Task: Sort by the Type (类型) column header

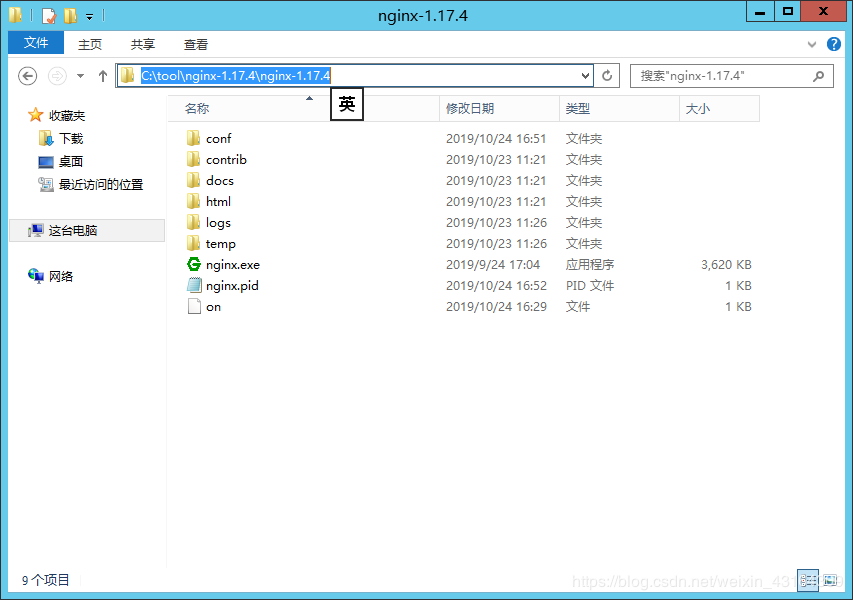Action: click(x=620, y=108)
